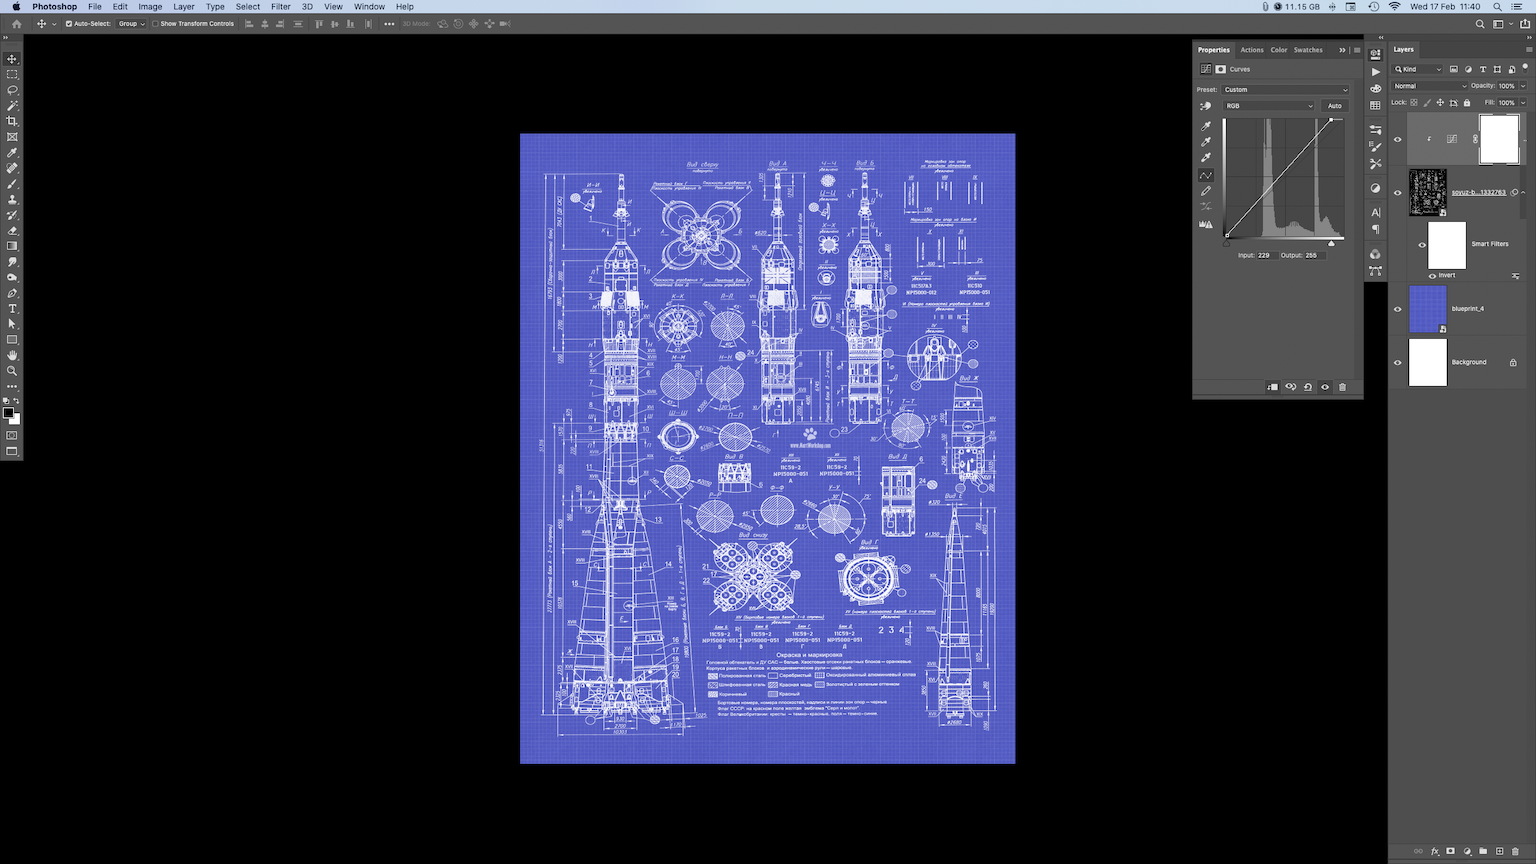Switch to the Color tab
The width and height of the screenshot is (1536, 864).
[x=1279, y=50]
